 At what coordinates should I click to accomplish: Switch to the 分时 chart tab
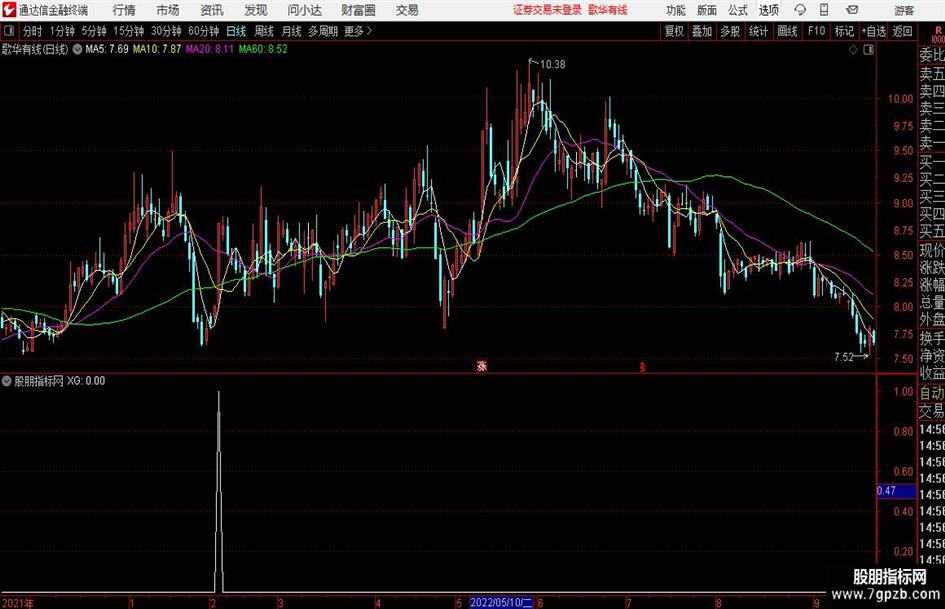point(33,31)
